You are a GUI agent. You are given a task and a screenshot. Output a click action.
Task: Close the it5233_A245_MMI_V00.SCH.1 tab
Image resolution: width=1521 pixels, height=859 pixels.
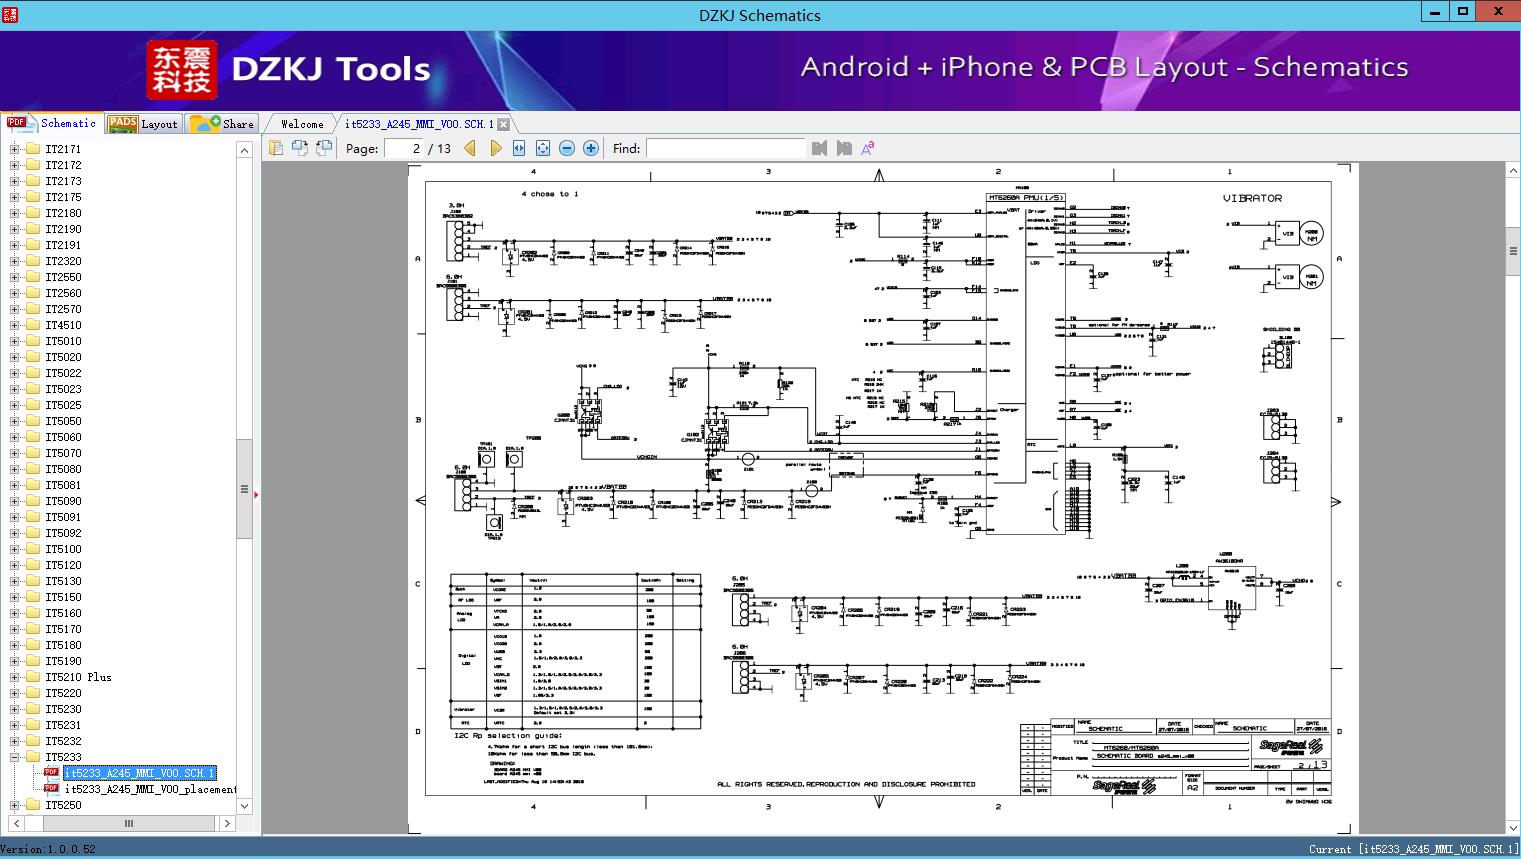pyautogui.click(x=504, y=124)
